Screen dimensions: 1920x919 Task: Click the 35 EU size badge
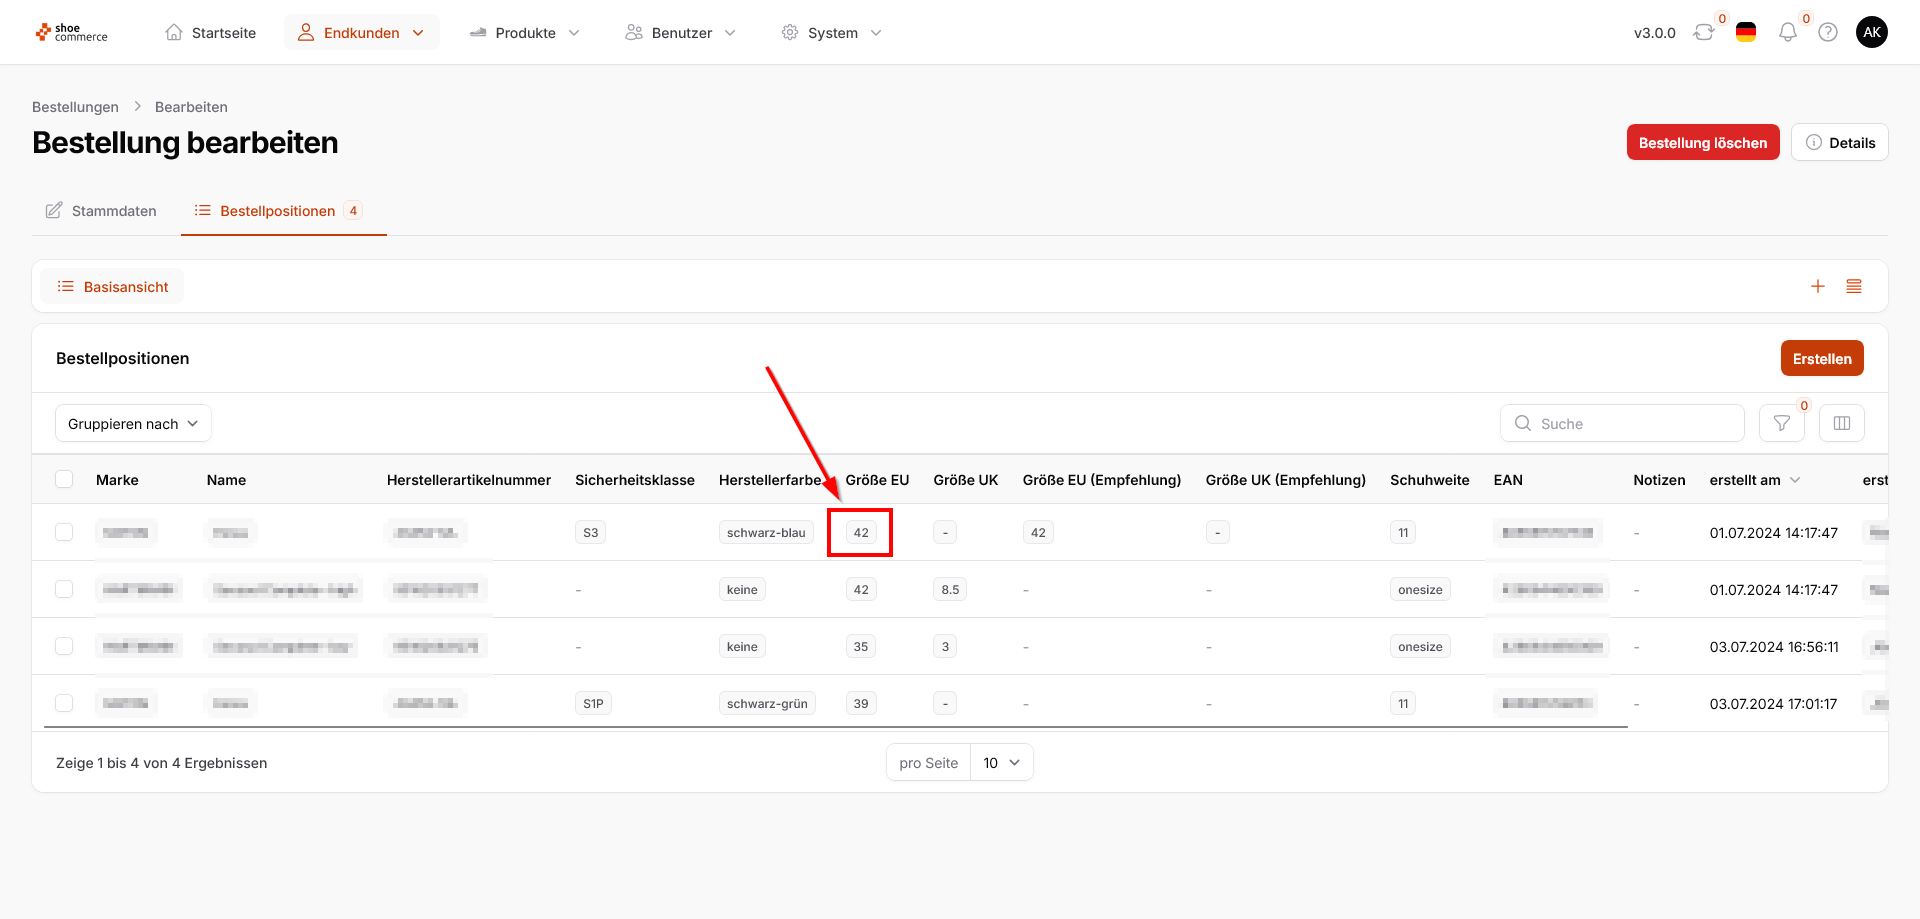(861, 647)
